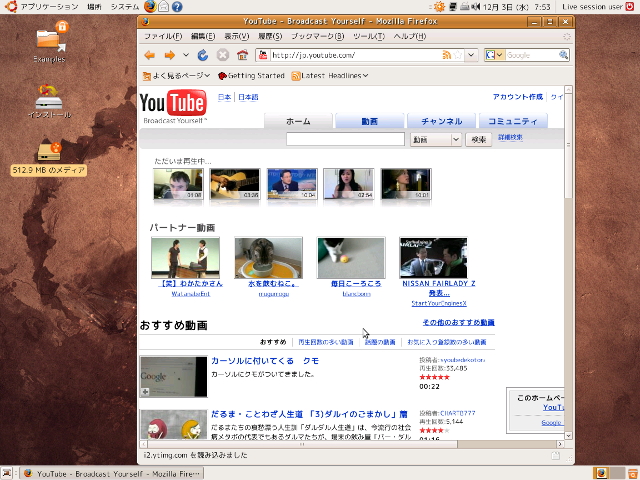Image resolution: width=640 pixels, height=480 pixels.
Task: Click the help question mark panel icon
Action: 177,7
